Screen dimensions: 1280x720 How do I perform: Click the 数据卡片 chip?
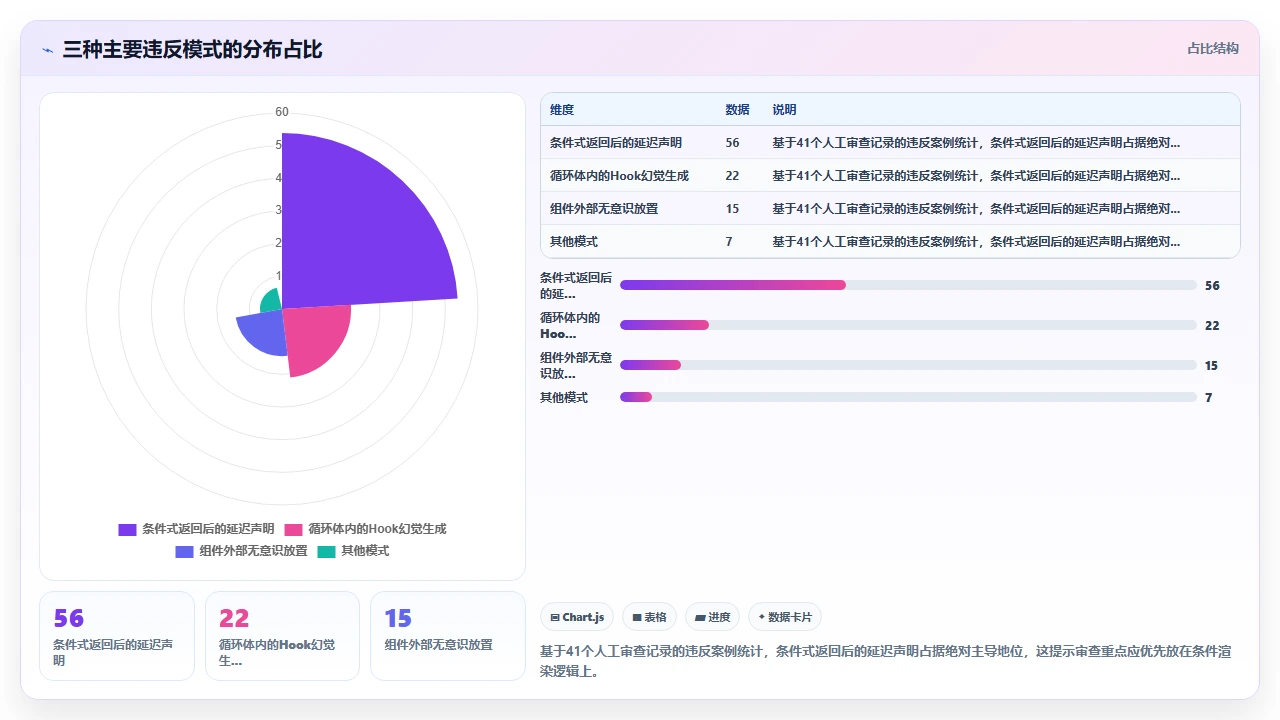785,617
